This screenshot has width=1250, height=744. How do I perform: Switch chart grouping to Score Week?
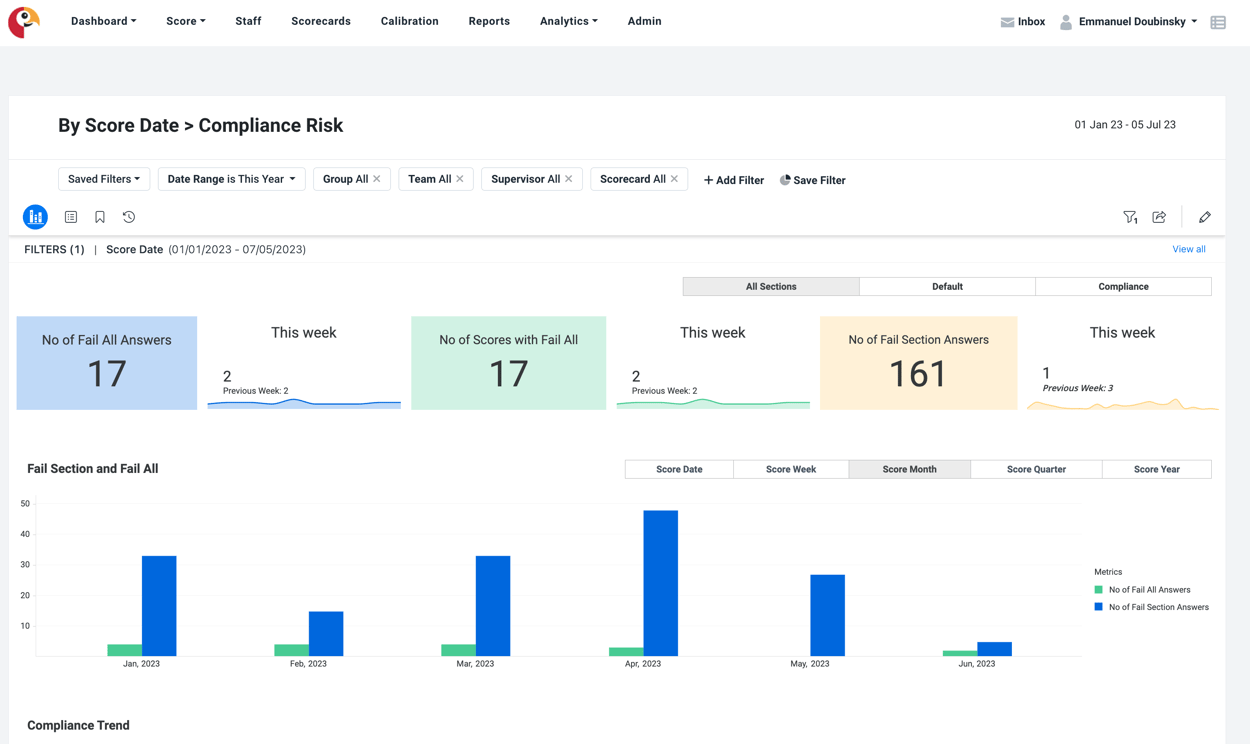[x=791, y=469]
